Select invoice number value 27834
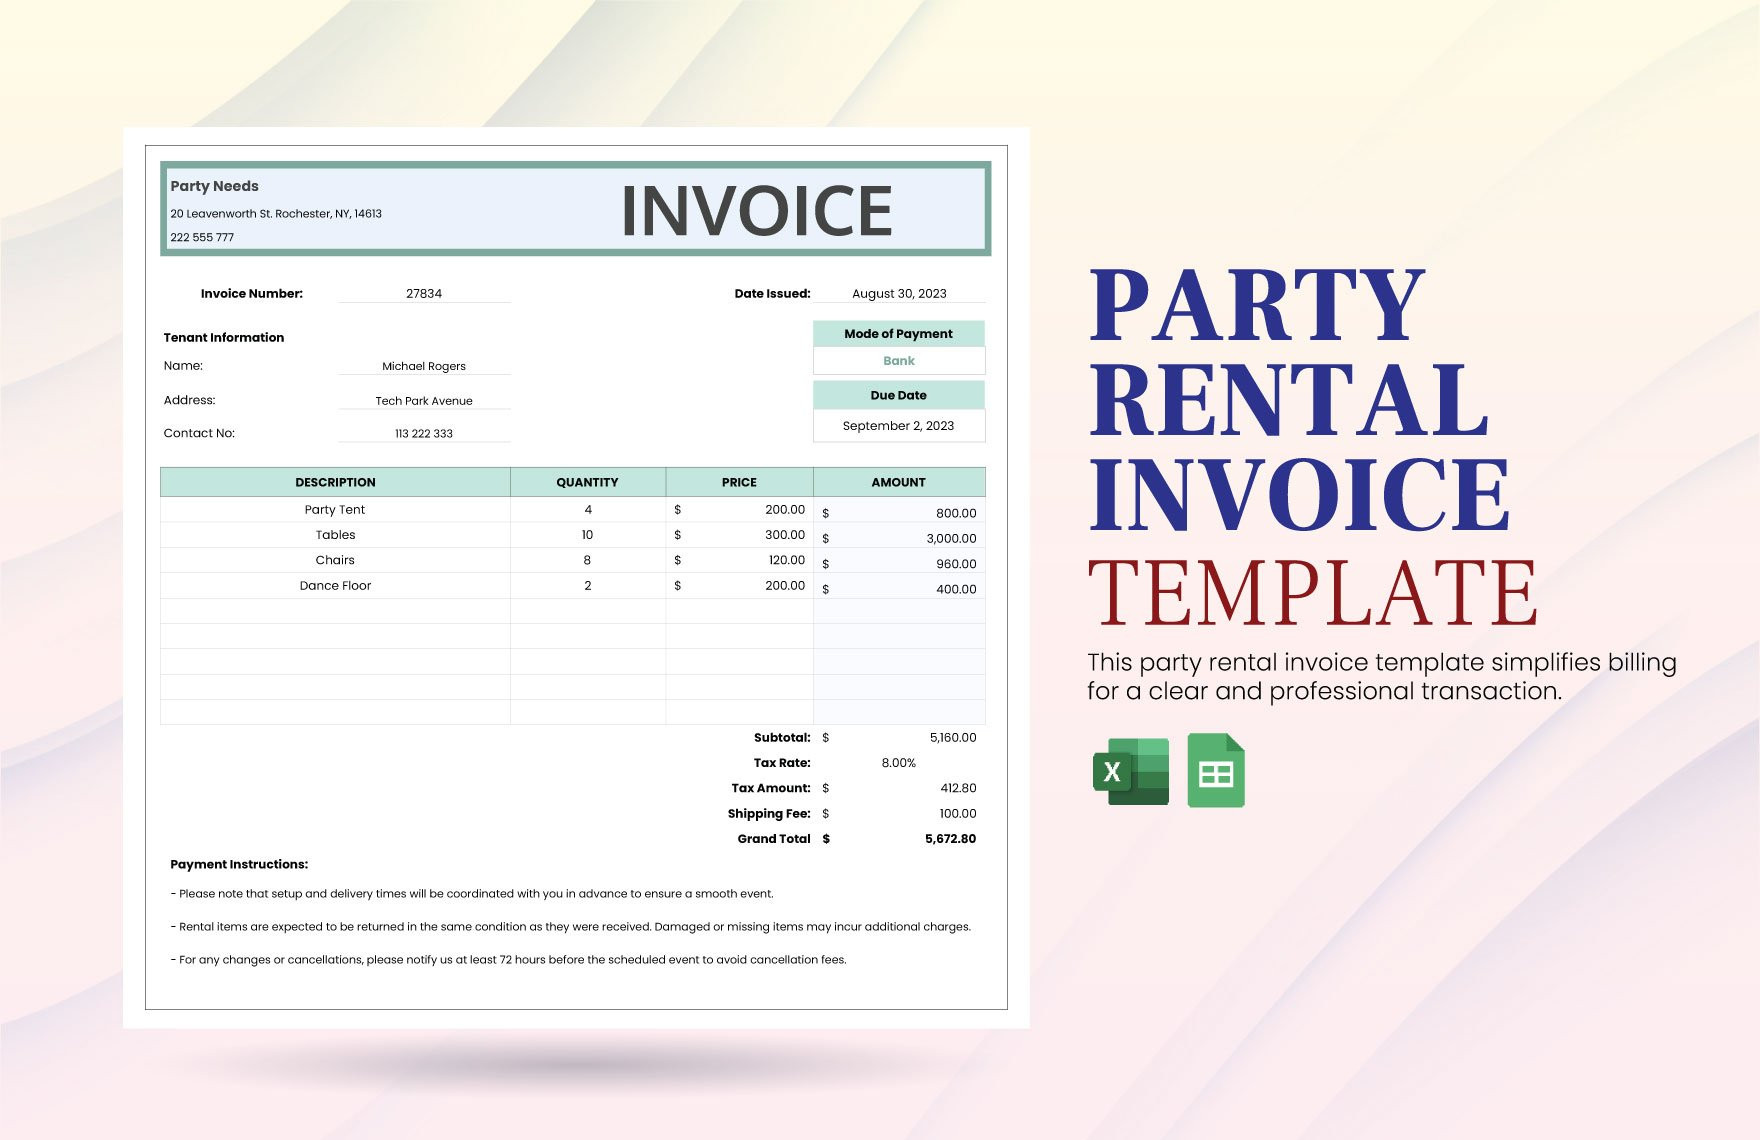This screenshot has width=1760, height=1140. [x=424, y=293]
